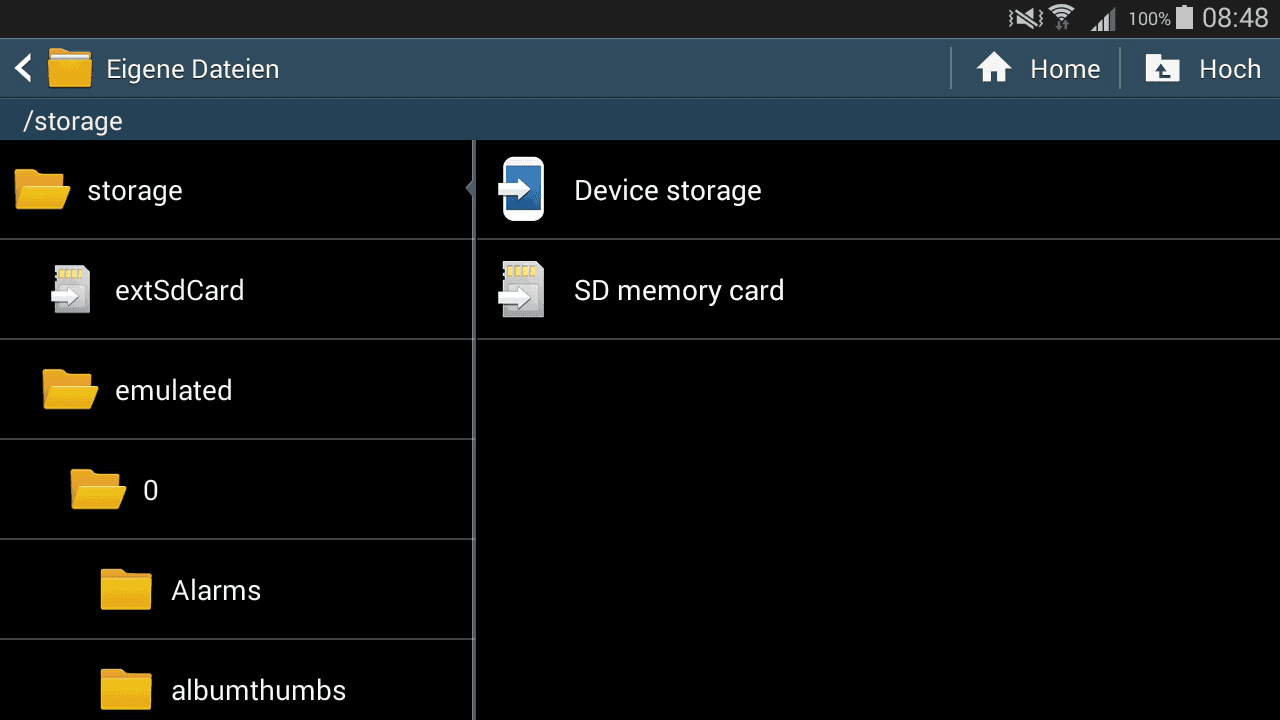Screen dimensions: 1280x720
Task: Tap the /storage path bar
Action: tap(640, 121)
